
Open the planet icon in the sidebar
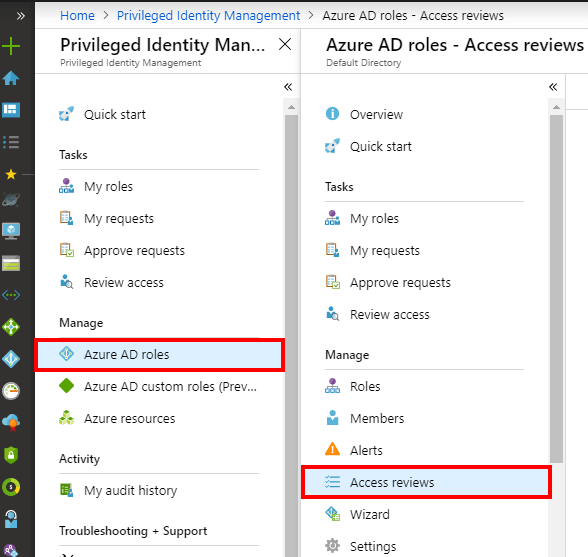click(x=11, y=200)
